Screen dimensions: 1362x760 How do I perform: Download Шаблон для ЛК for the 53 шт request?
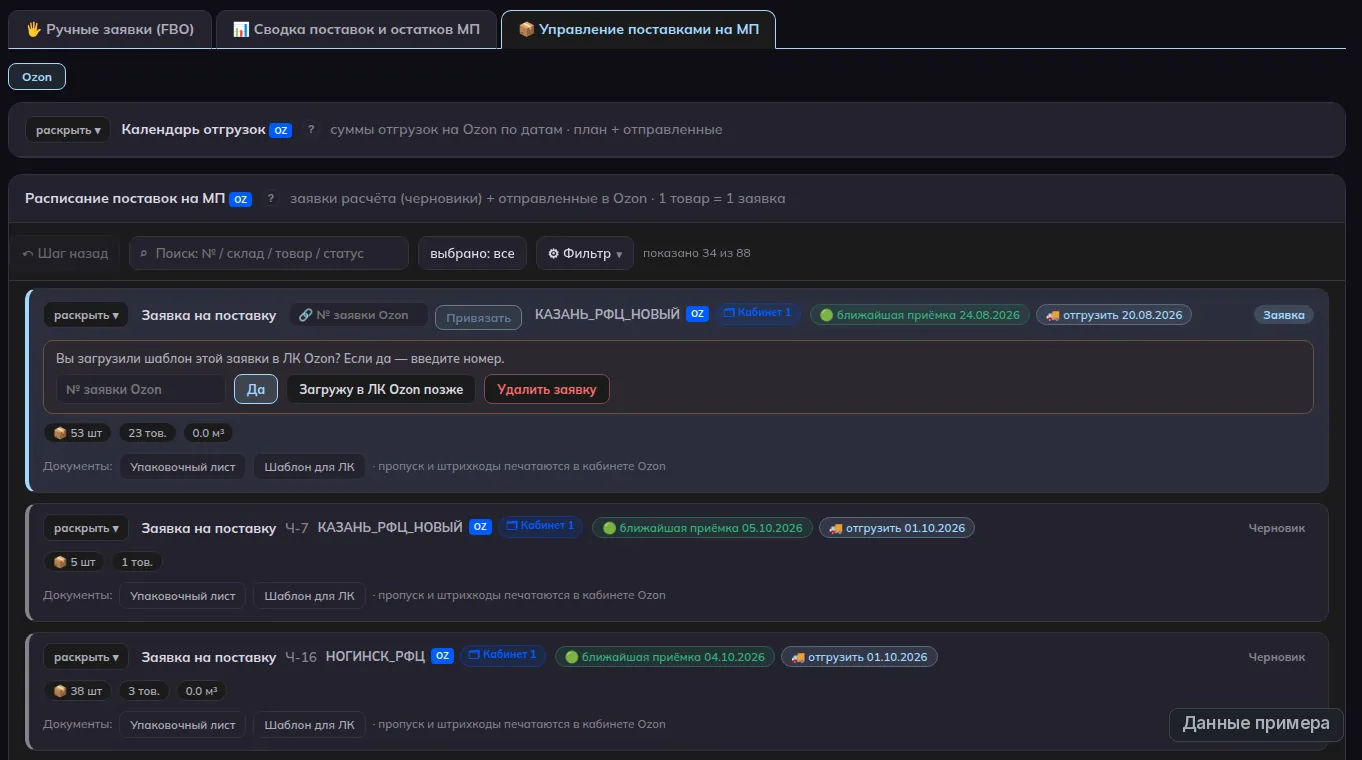[x=309, y=466]
